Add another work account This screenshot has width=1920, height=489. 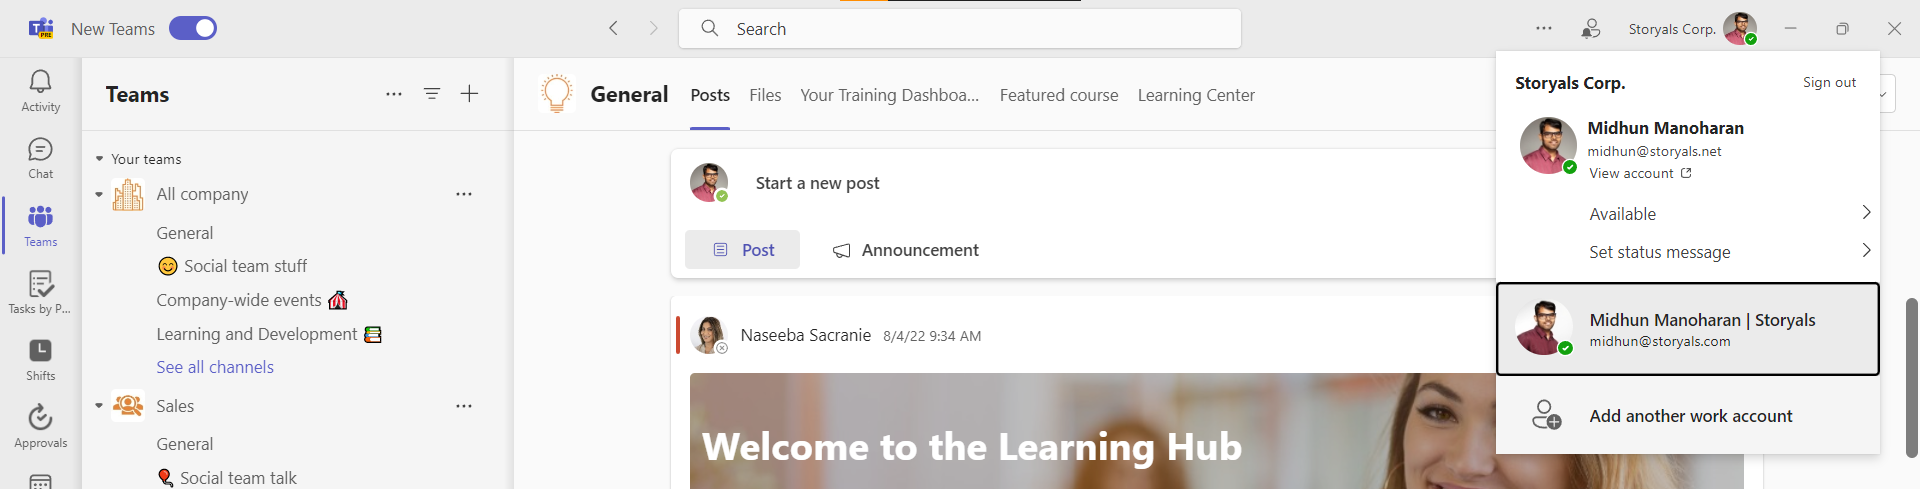click(x=1690, y=416)
